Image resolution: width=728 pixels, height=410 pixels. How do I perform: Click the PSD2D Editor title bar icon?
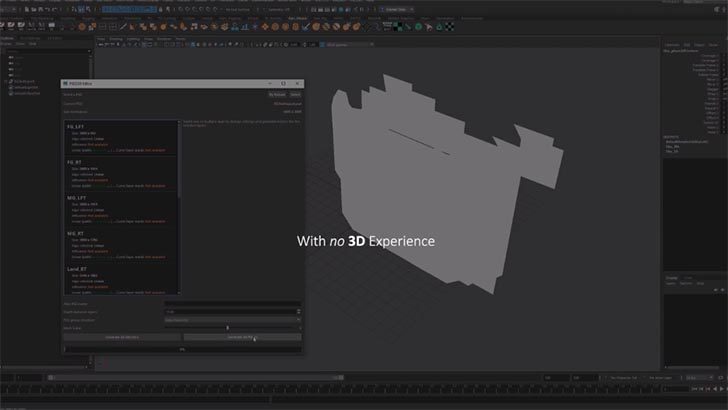[66, 83]
